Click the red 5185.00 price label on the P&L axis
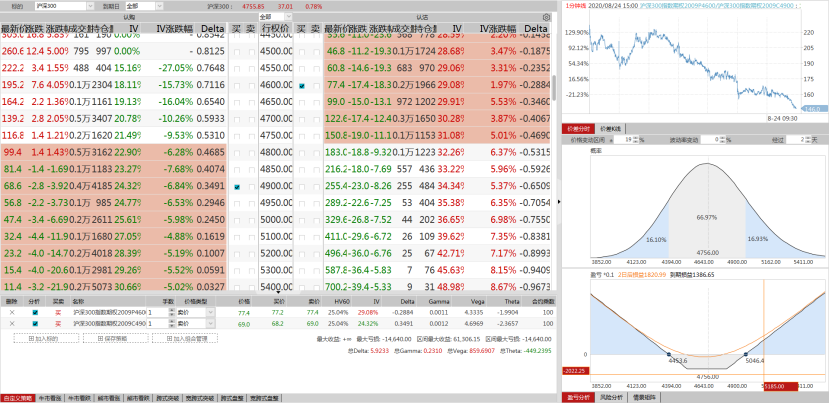 pyautogui.click(x=780, y=387)
